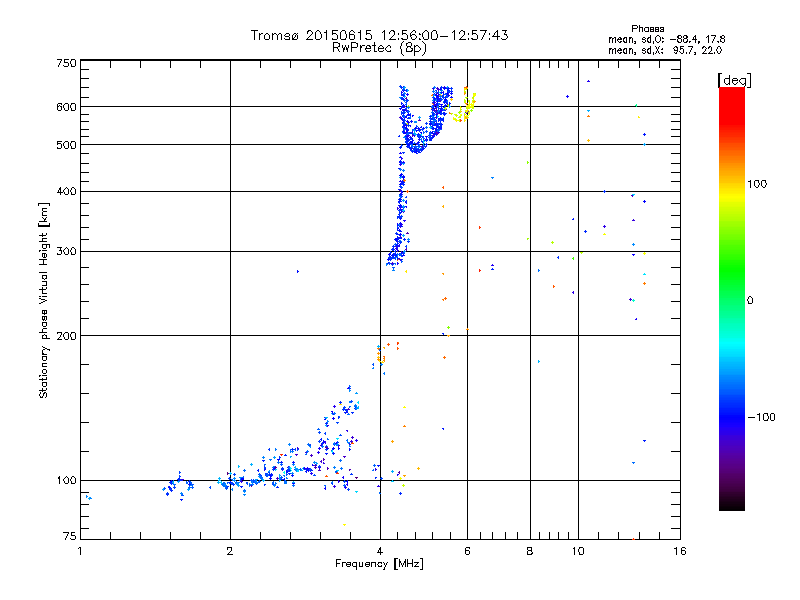Screen dimensions: 800x600
Task: Click the 'RwPretec (8p)' subtitle
Action: click(379, 48)
